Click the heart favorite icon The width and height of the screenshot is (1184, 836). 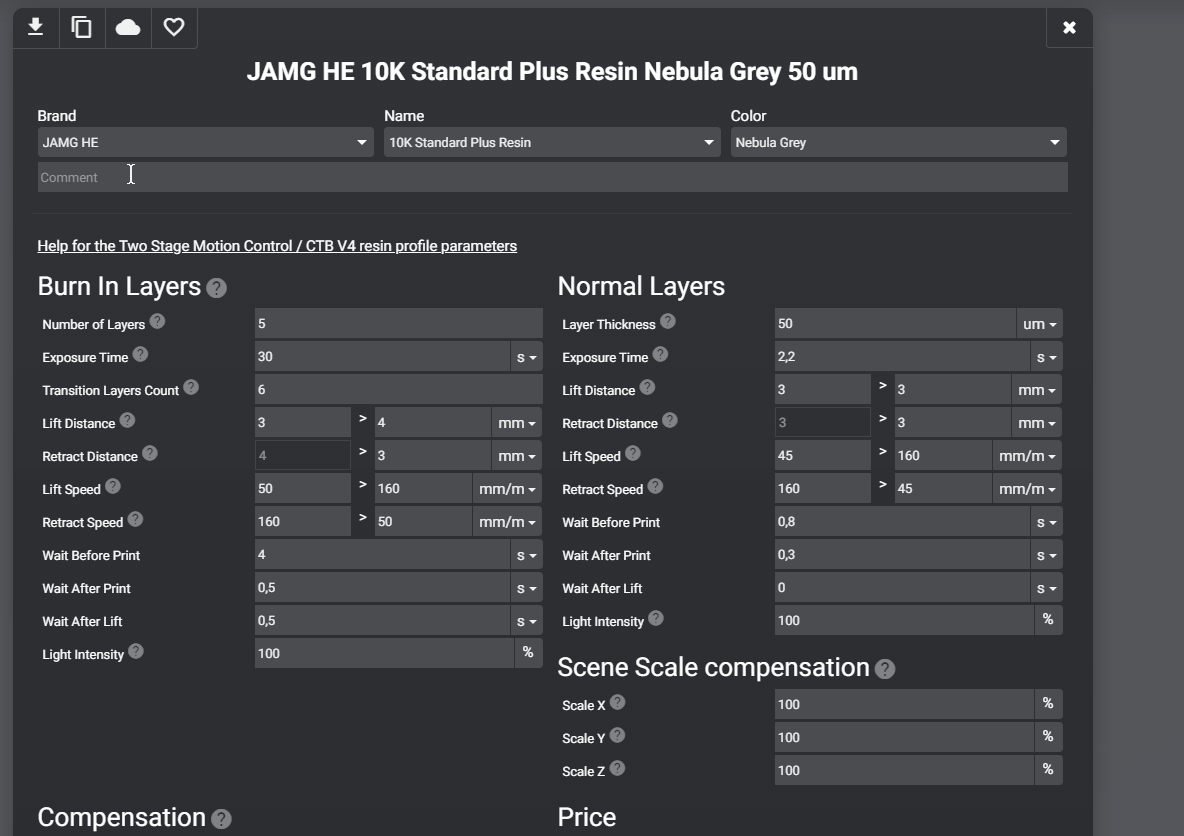174,28
